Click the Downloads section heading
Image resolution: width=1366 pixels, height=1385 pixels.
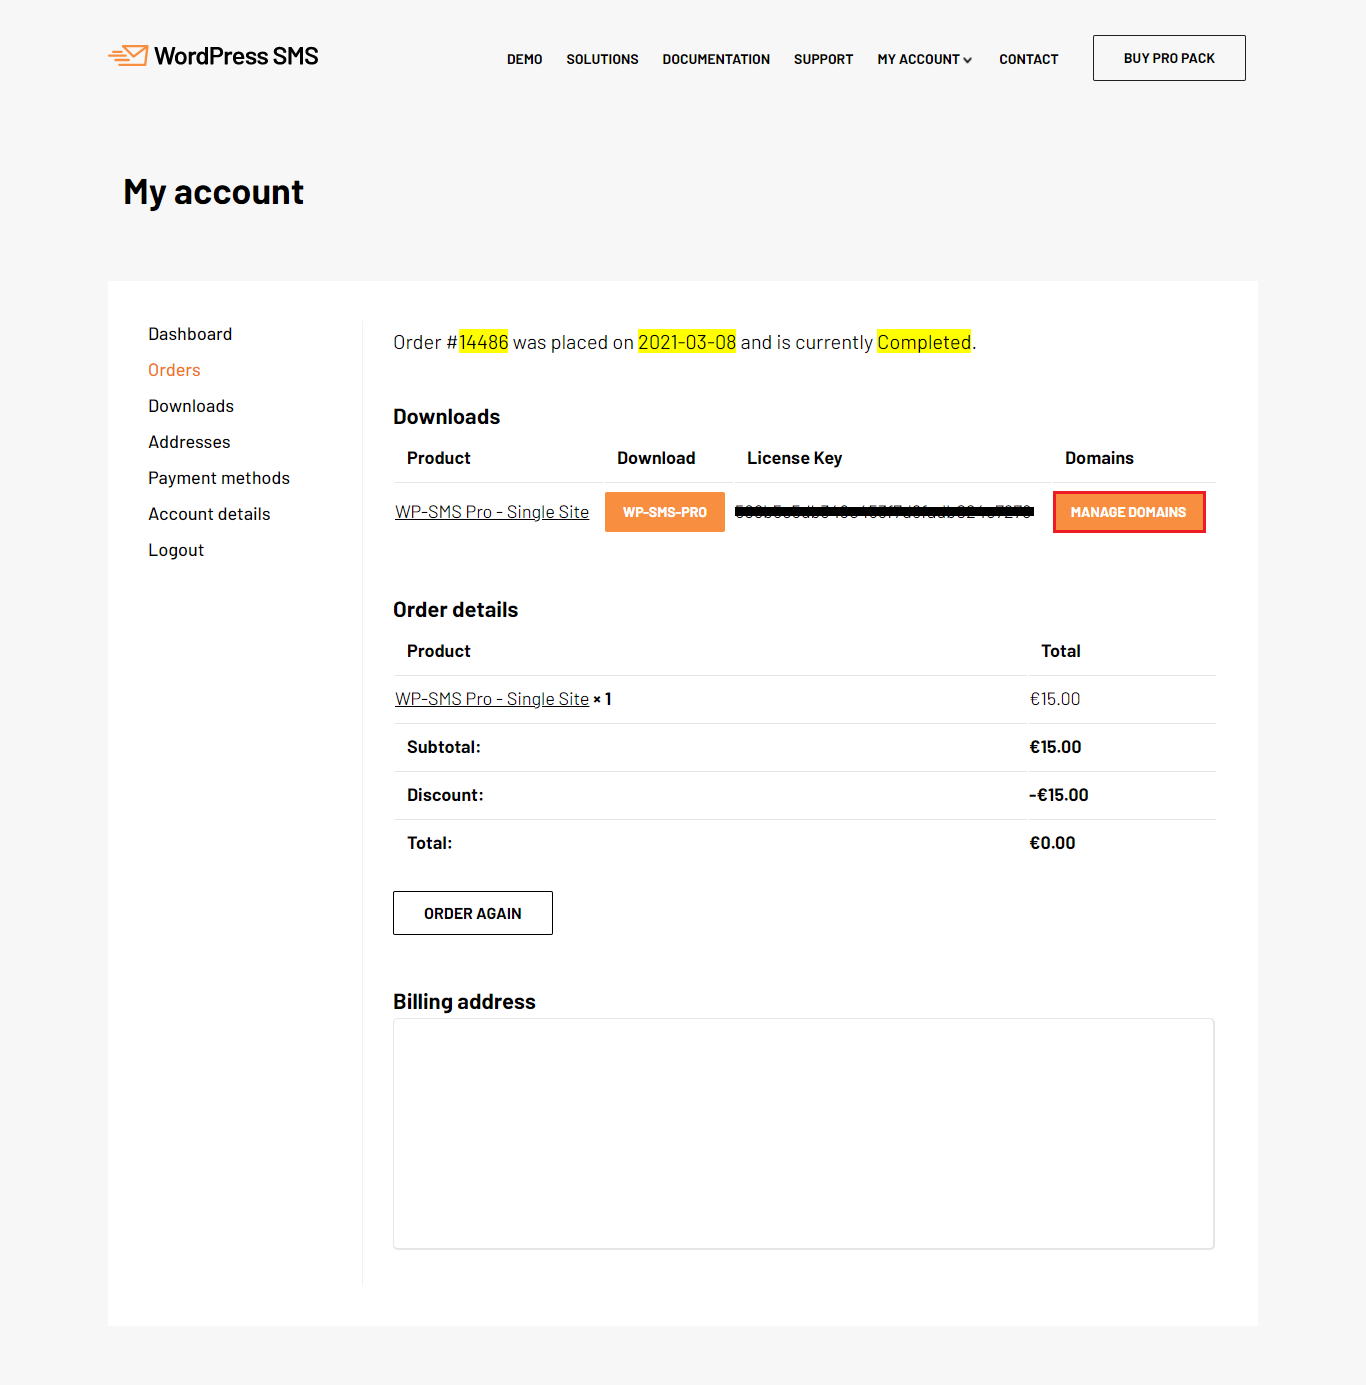click(x=447, y=417)
